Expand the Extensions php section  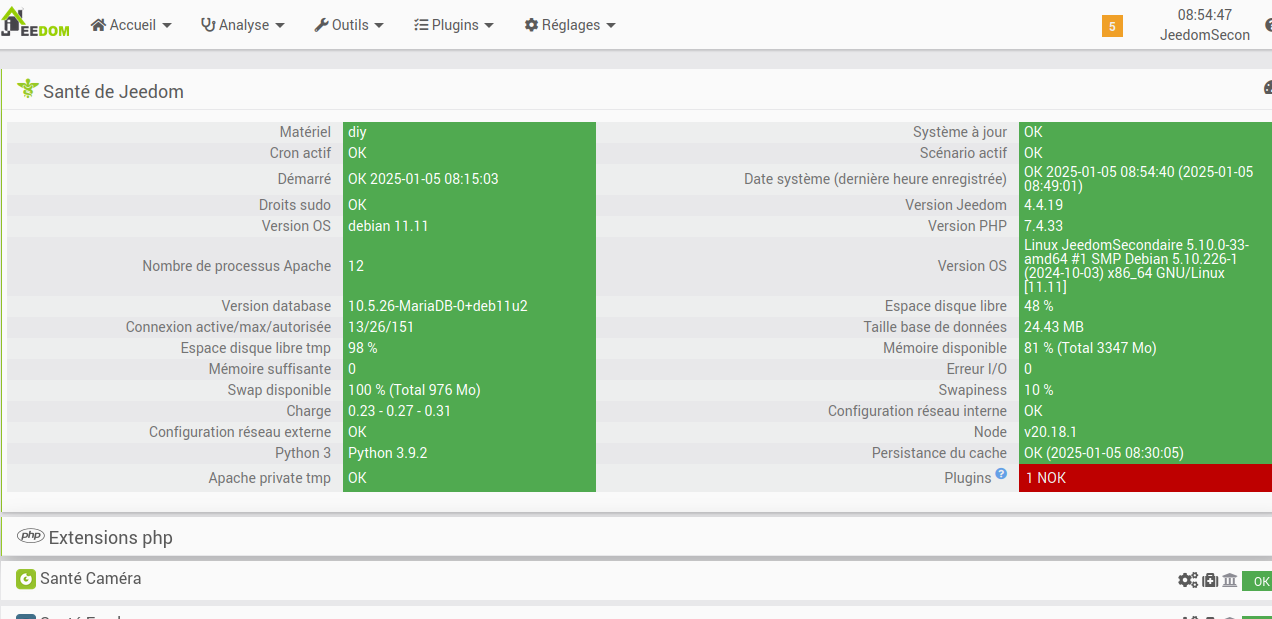coord(636,537)
